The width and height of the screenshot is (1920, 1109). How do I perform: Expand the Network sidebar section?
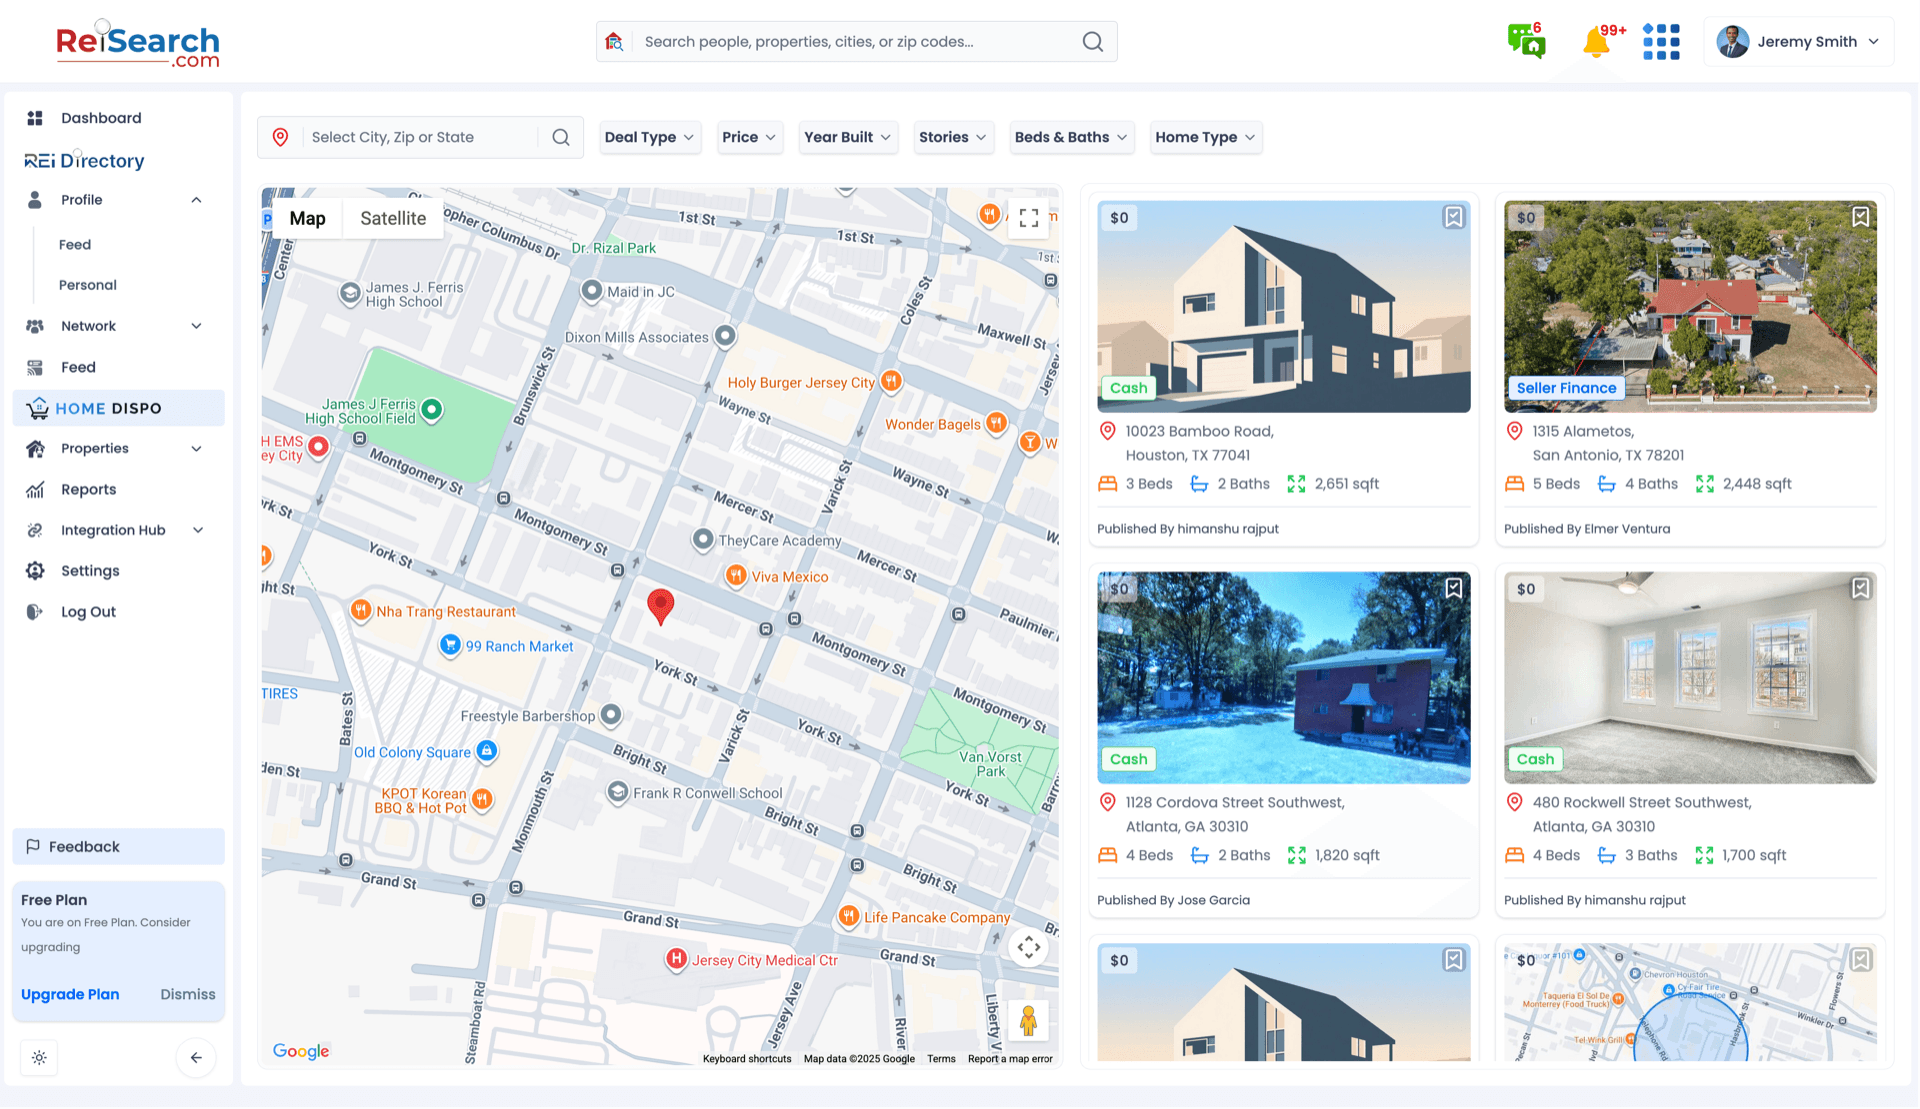point(196,326)
